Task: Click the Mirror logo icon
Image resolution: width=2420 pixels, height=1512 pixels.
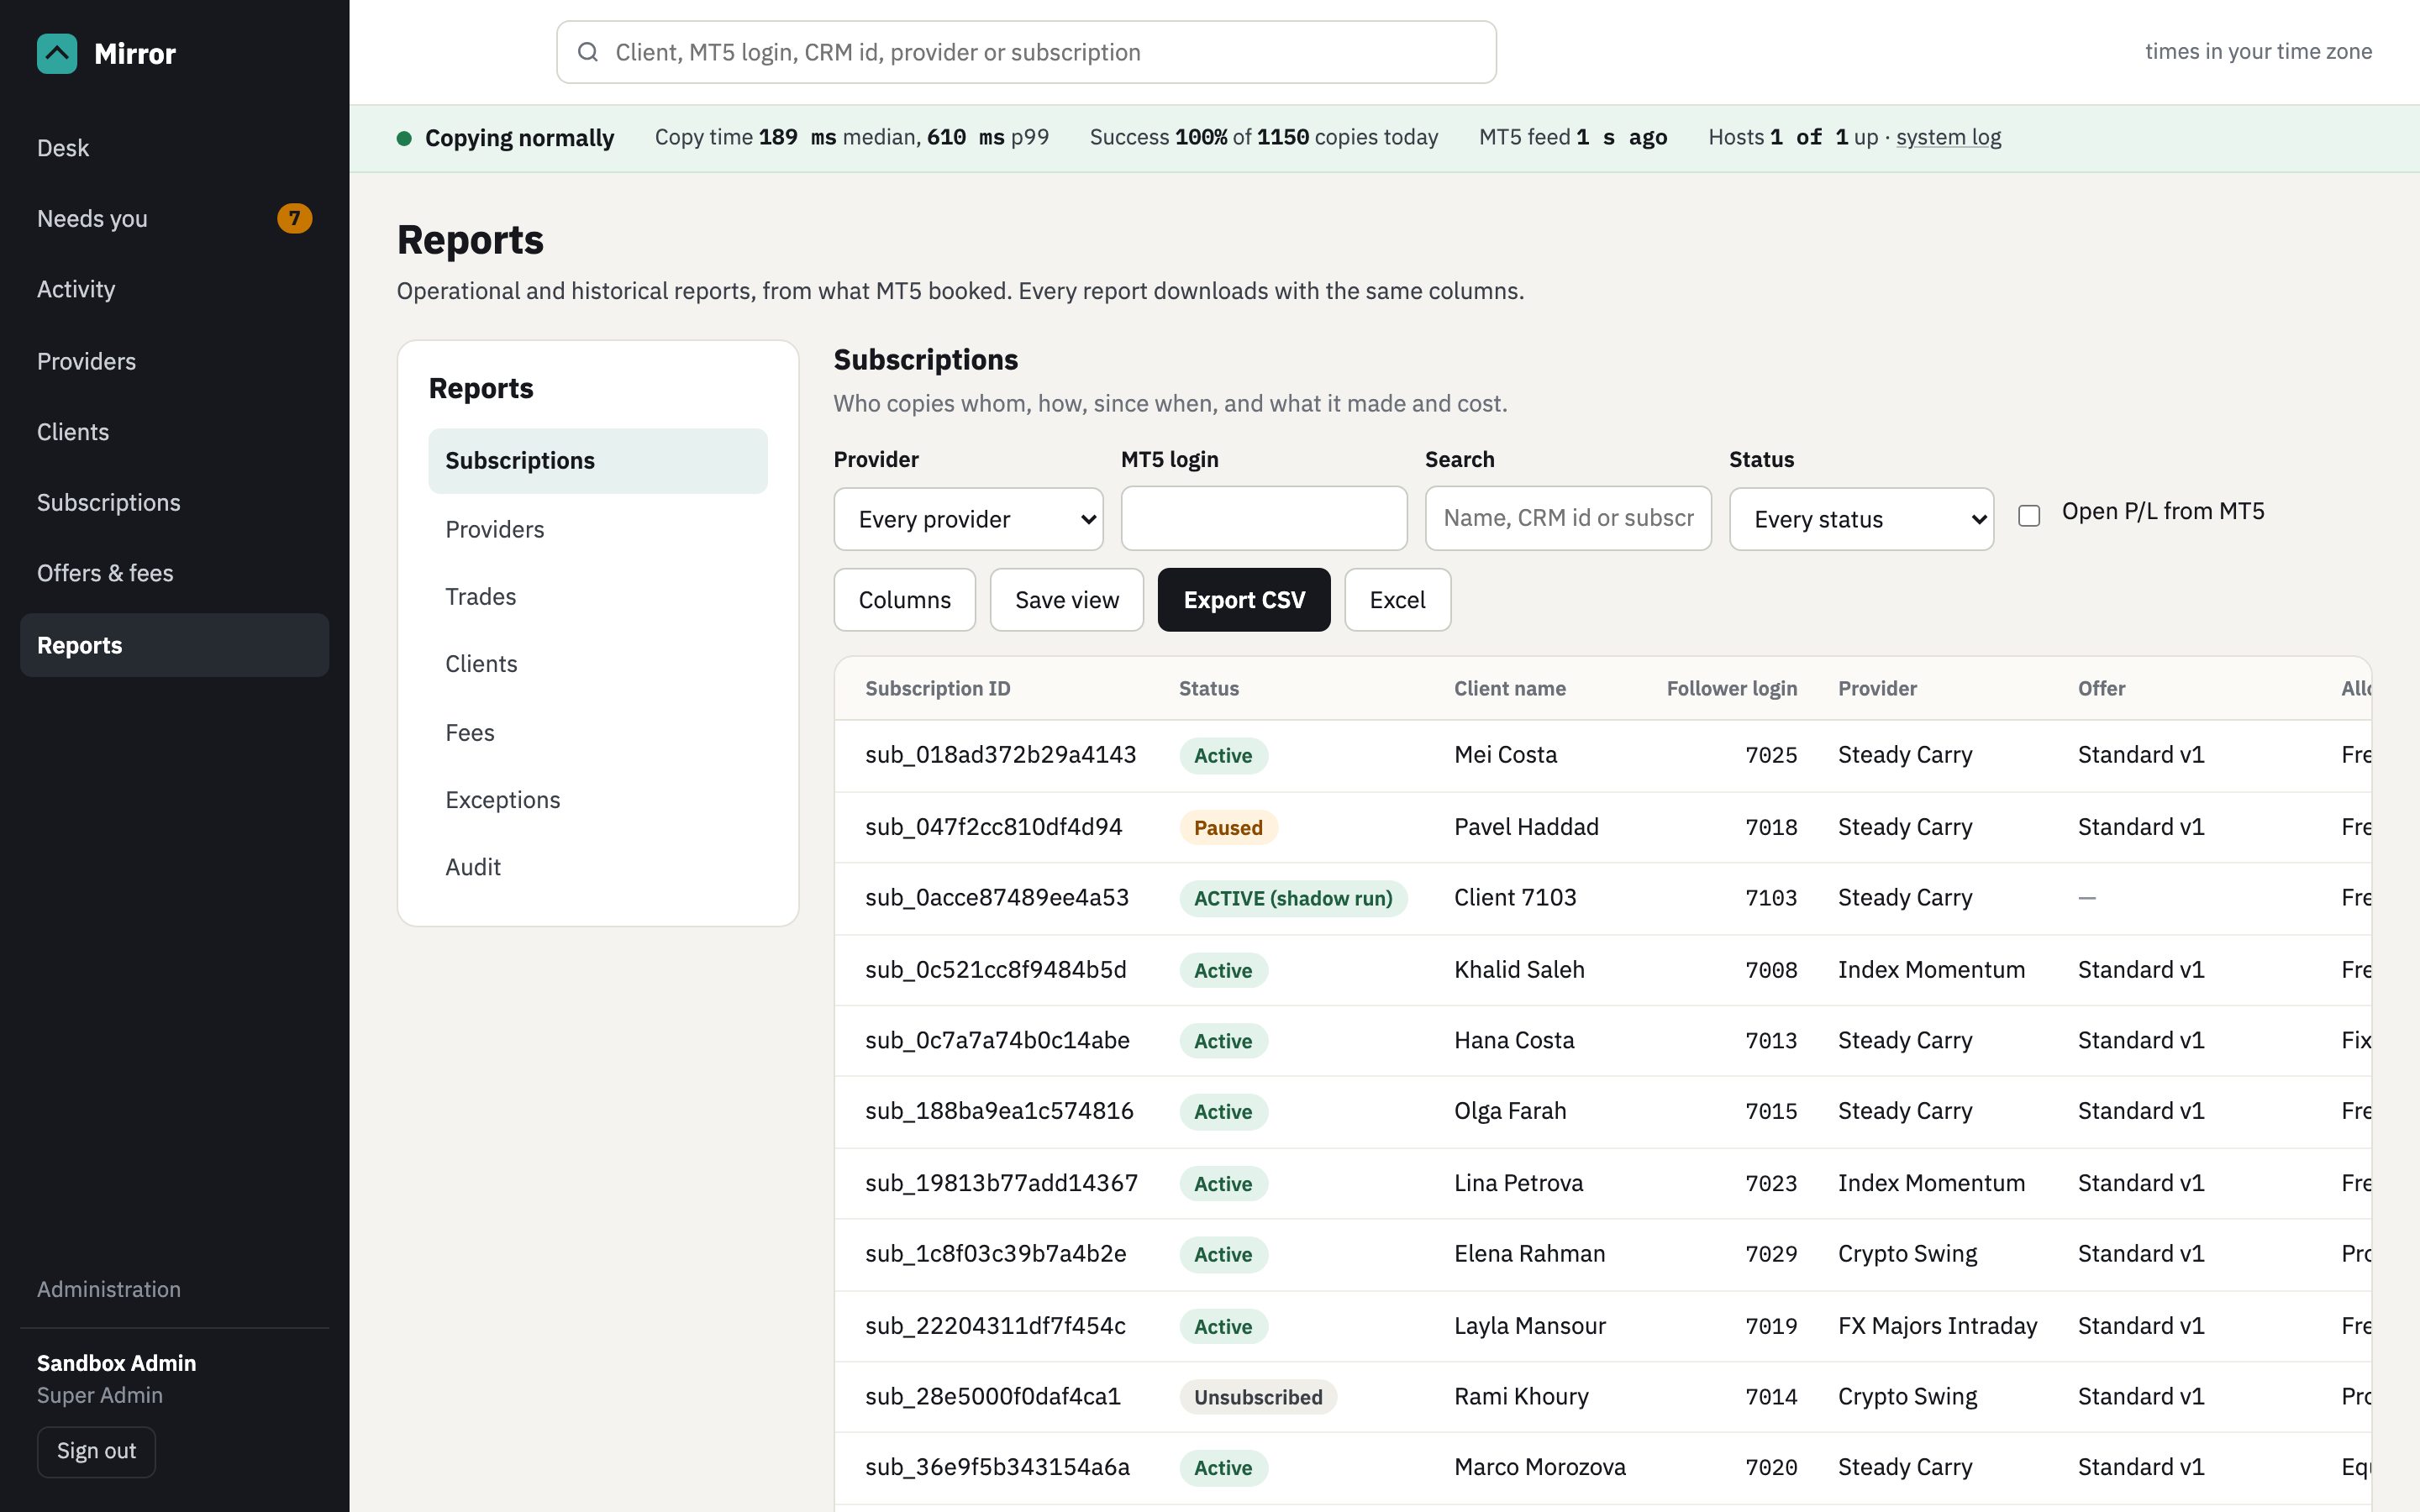Action: click(x=57, y=54)
